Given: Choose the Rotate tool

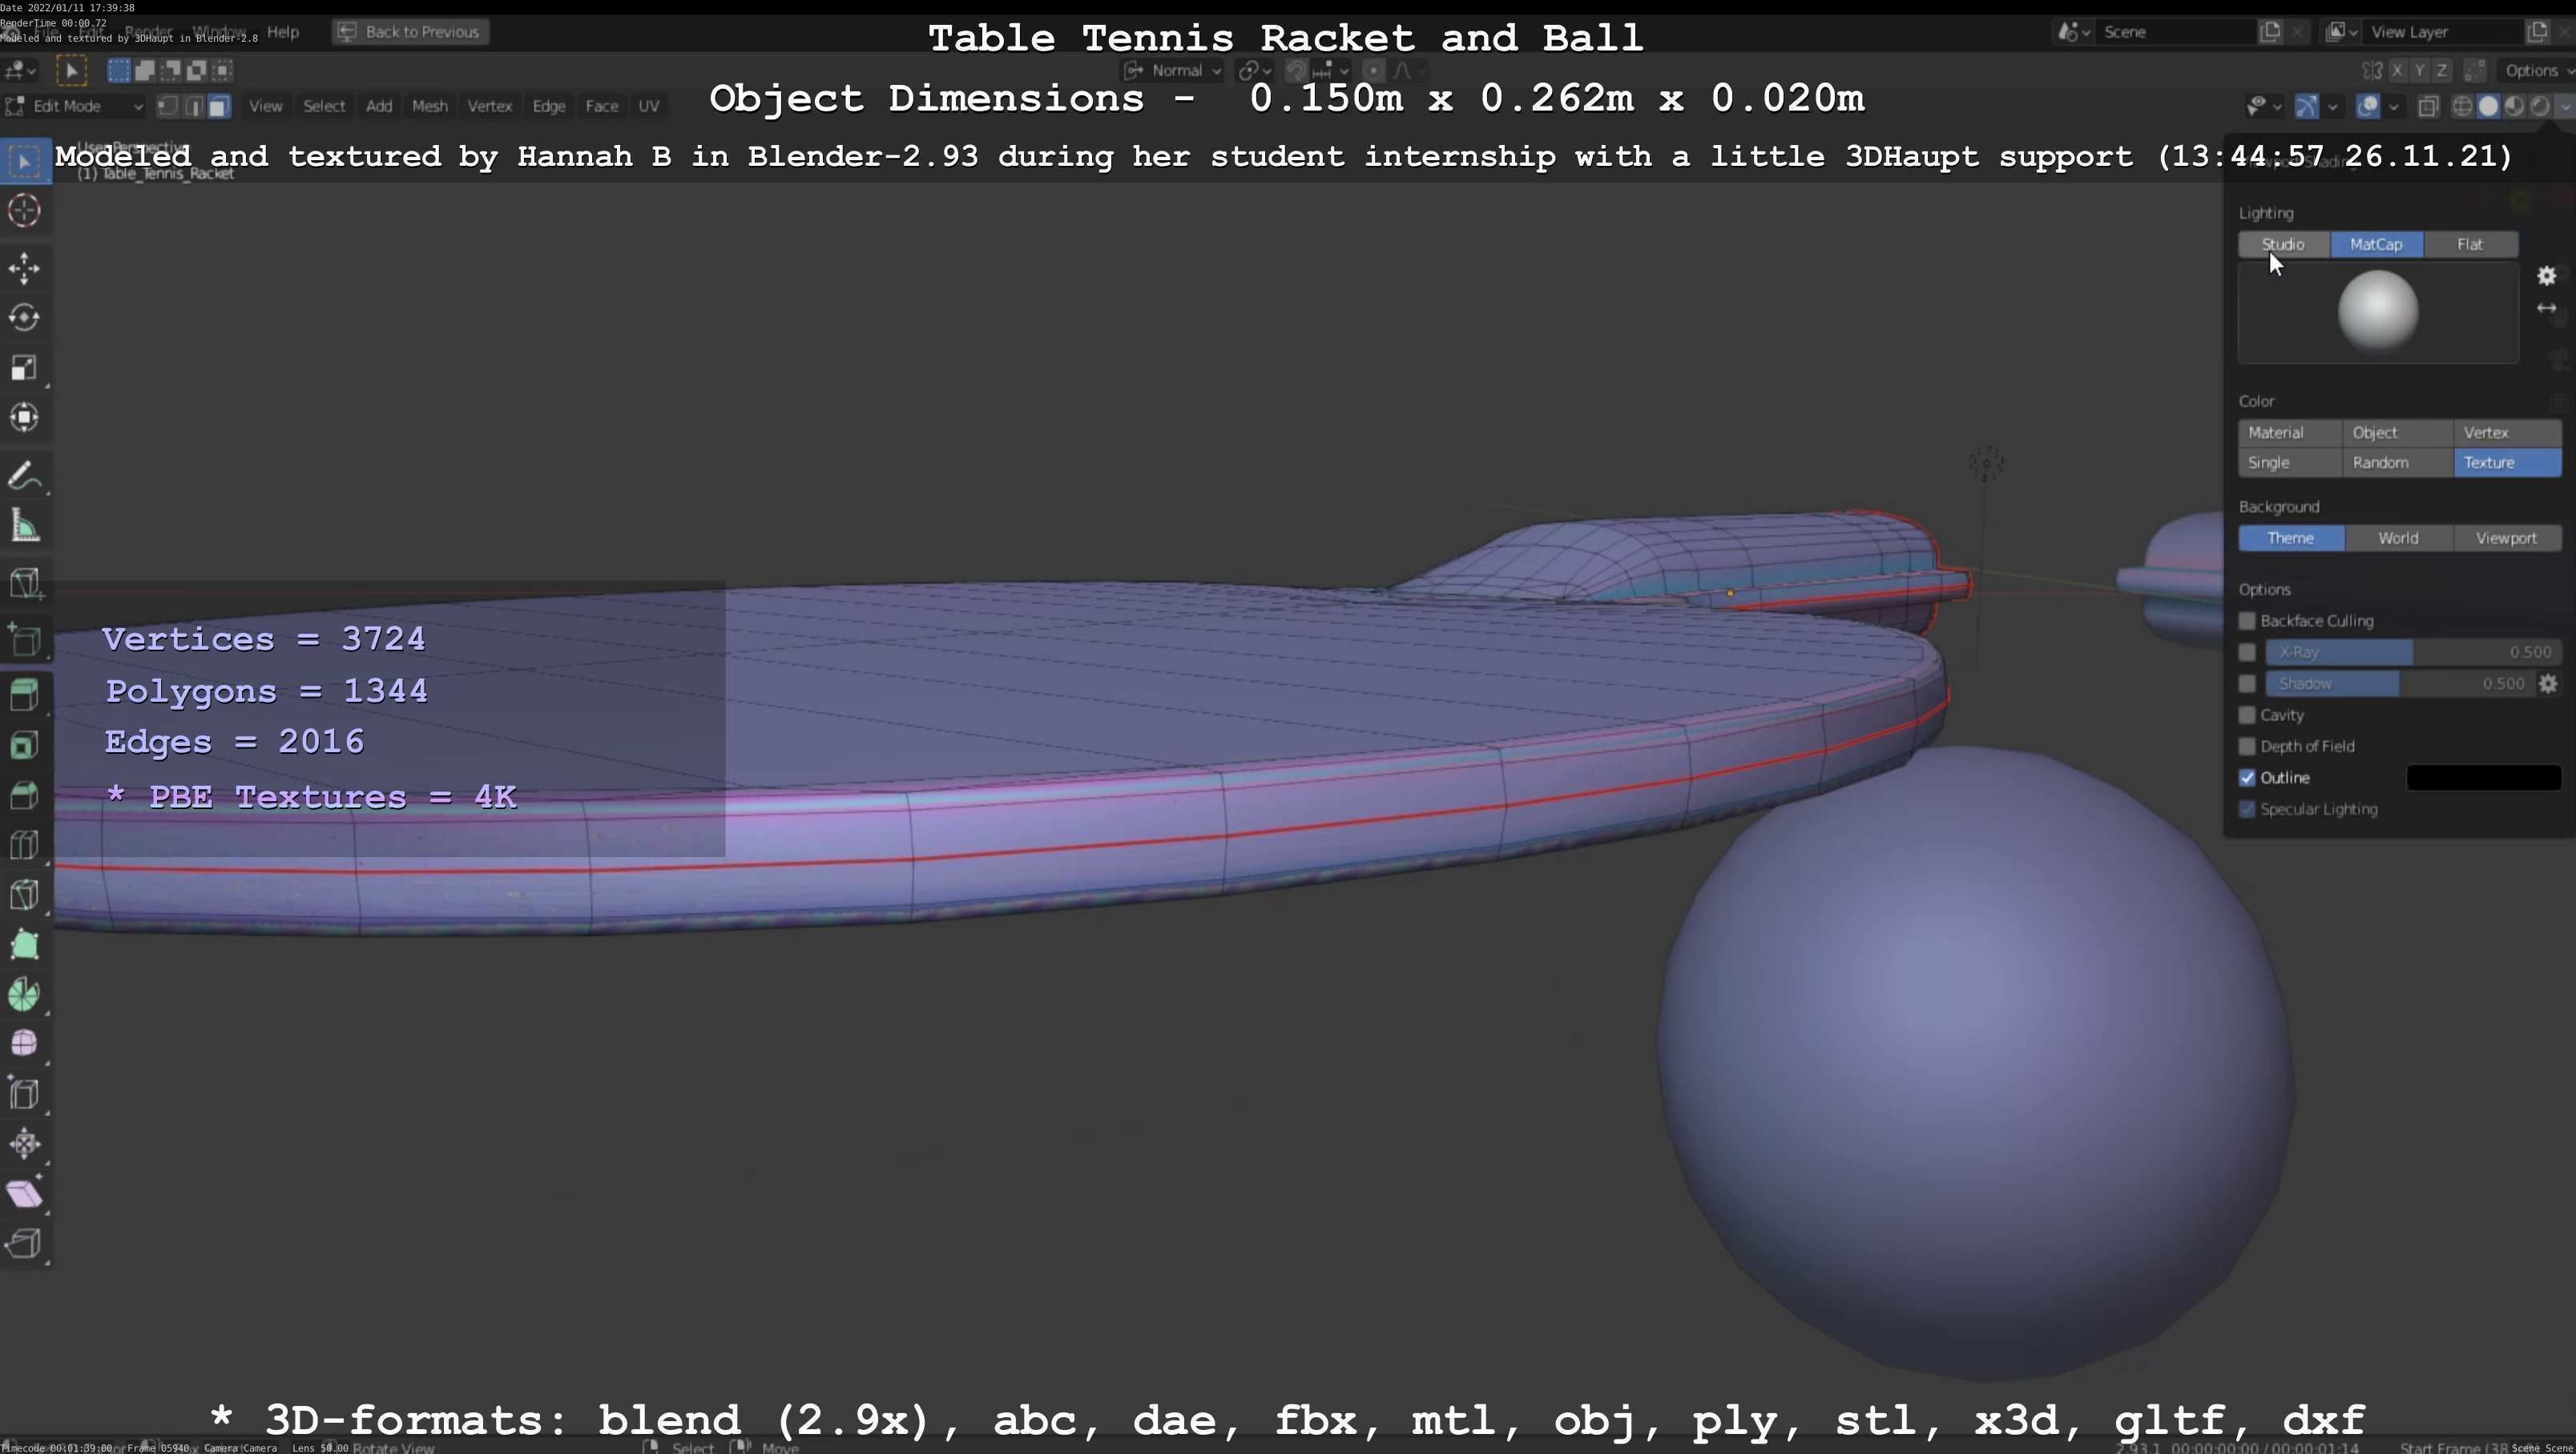Looking at the screenshot, I should [x=24, y=318].
